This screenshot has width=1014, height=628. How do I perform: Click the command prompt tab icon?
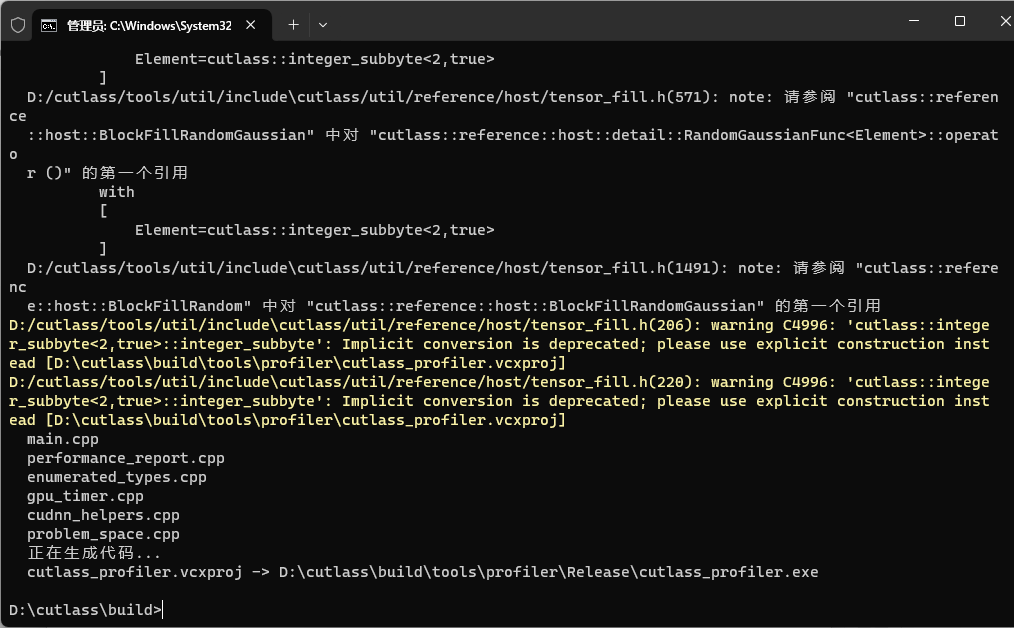(49, 25)
